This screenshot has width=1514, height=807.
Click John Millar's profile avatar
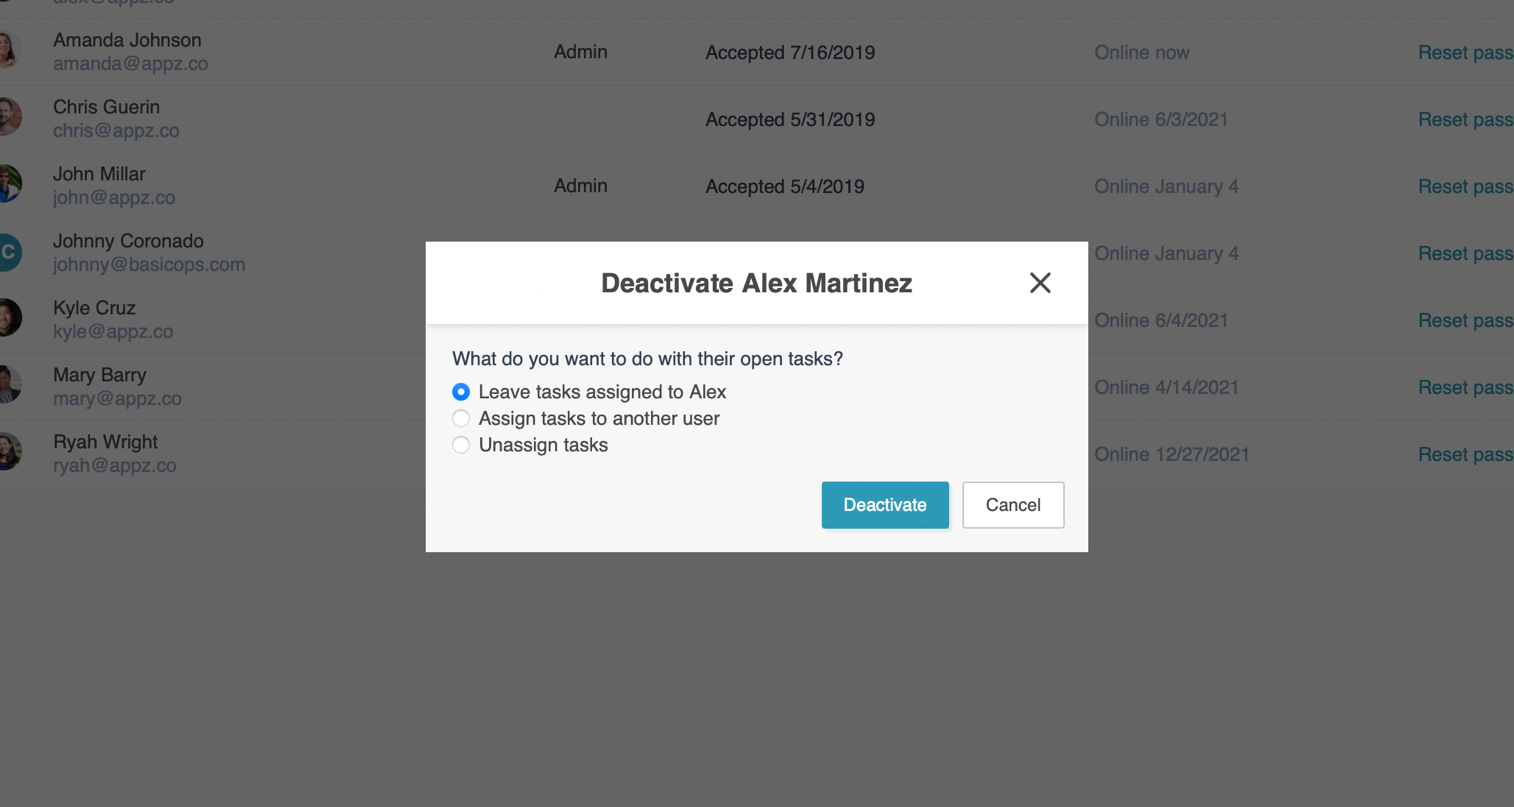(8, 185)
